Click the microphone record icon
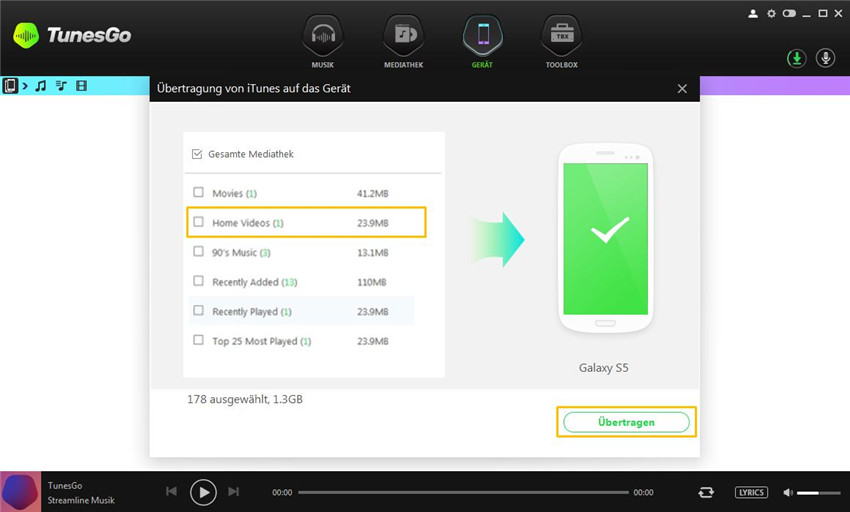 [826, 58]
